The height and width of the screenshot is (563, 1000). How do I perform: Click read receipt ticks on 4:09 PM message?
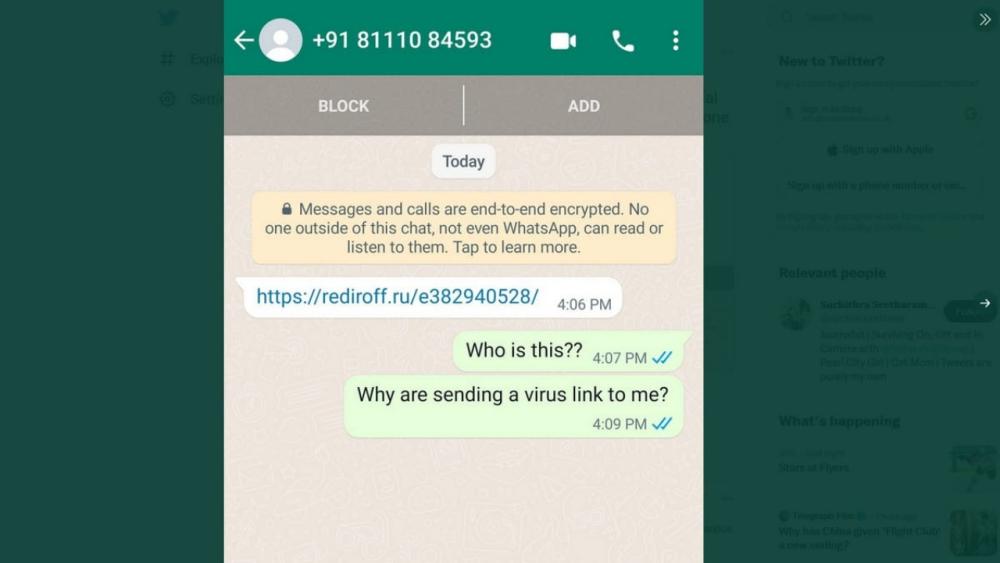(662, 423)
